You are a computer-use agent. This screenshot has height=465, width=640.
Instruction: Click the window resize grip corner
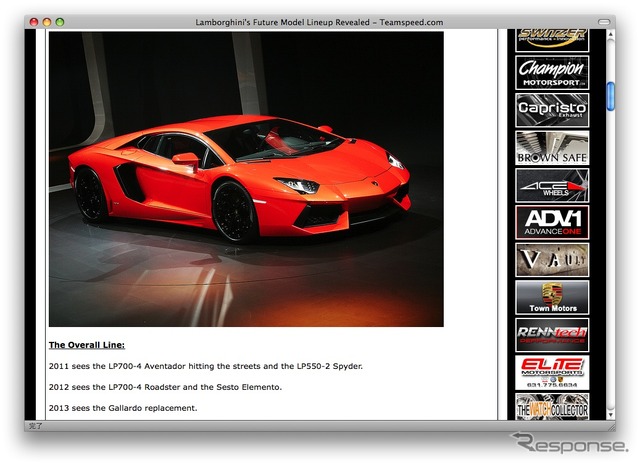tap(611, 427)
